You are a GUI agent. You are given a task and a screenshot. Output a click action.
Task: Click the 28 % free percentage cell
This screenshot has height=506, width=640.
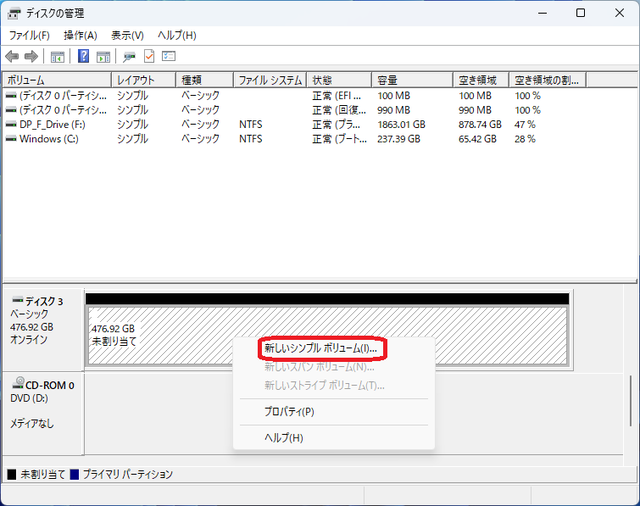525,139
